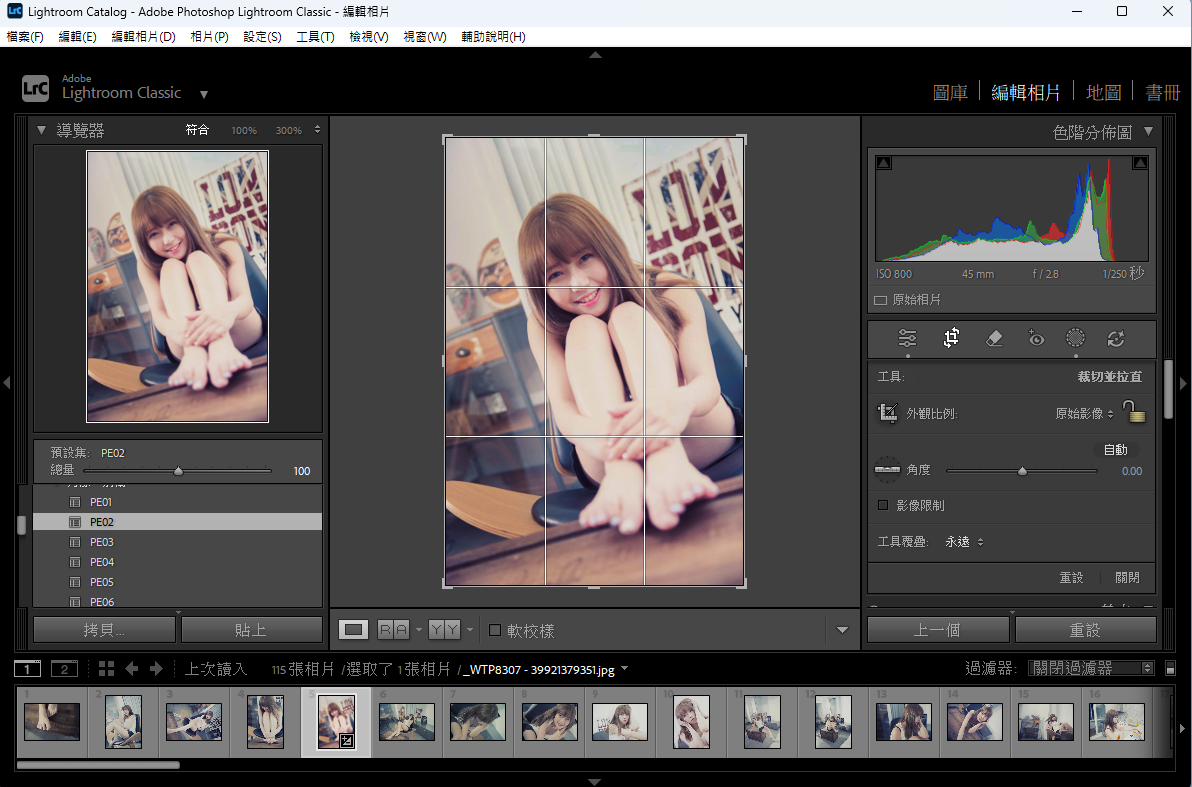Collapse the 導覽器 navigator panel
Screen dimensions: 1192x787
(42, 130)
